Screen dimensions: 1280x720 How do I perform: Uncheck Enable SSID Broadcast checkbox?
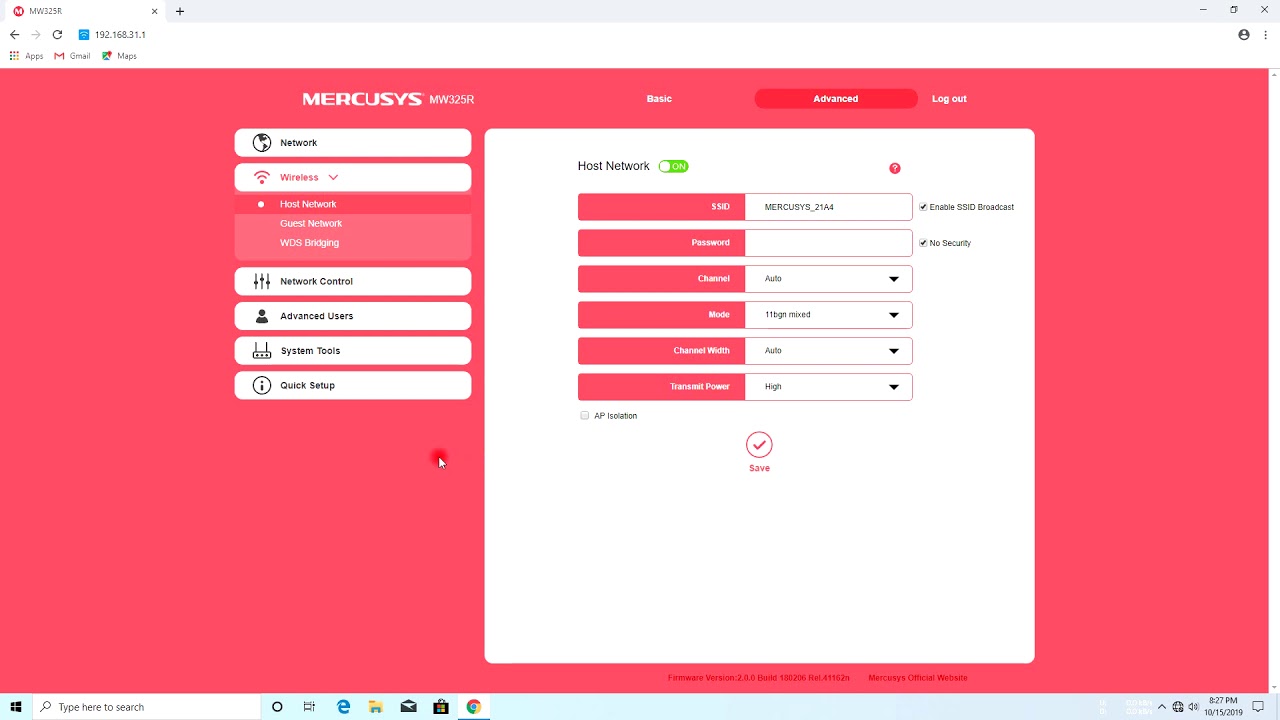[923, 207]
